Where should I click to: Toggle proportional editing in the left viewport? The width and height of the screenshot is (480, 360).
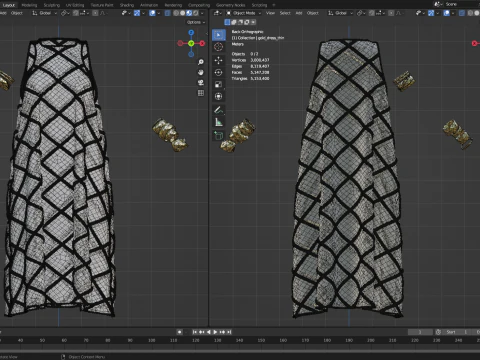point(95,13)
